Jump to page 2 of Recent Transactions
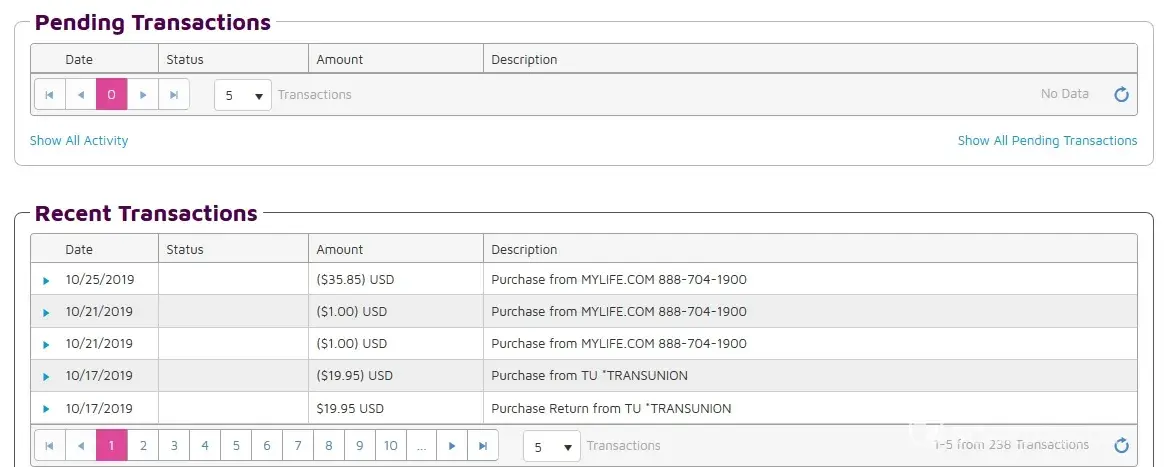Viewport: 1170px width, 467px height. 143,446
